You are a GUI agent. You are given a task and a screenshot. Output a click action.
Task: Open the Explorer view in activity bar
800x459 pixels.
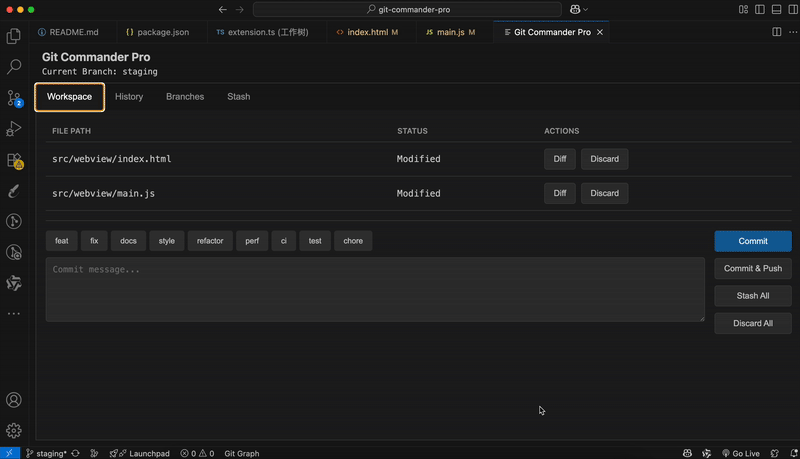tap(14, 36)
